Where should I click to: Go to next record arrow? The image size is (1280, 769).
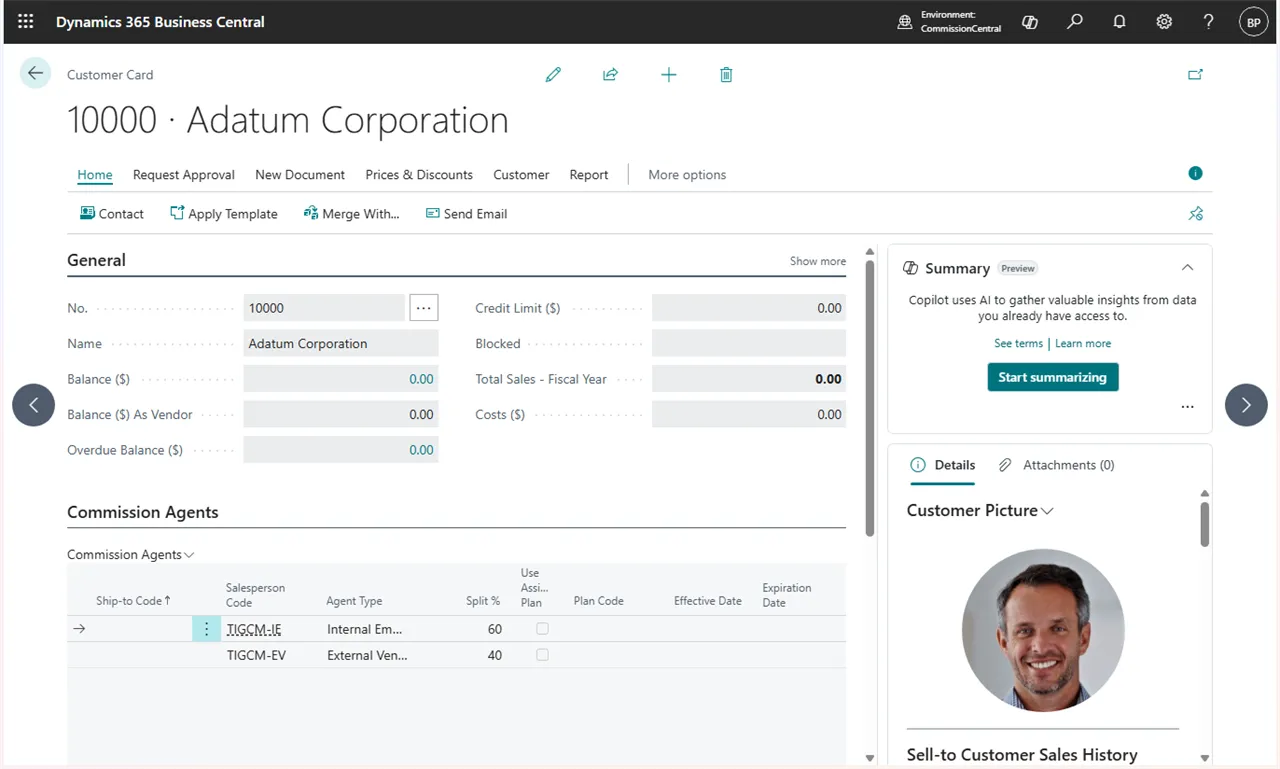1246,405
